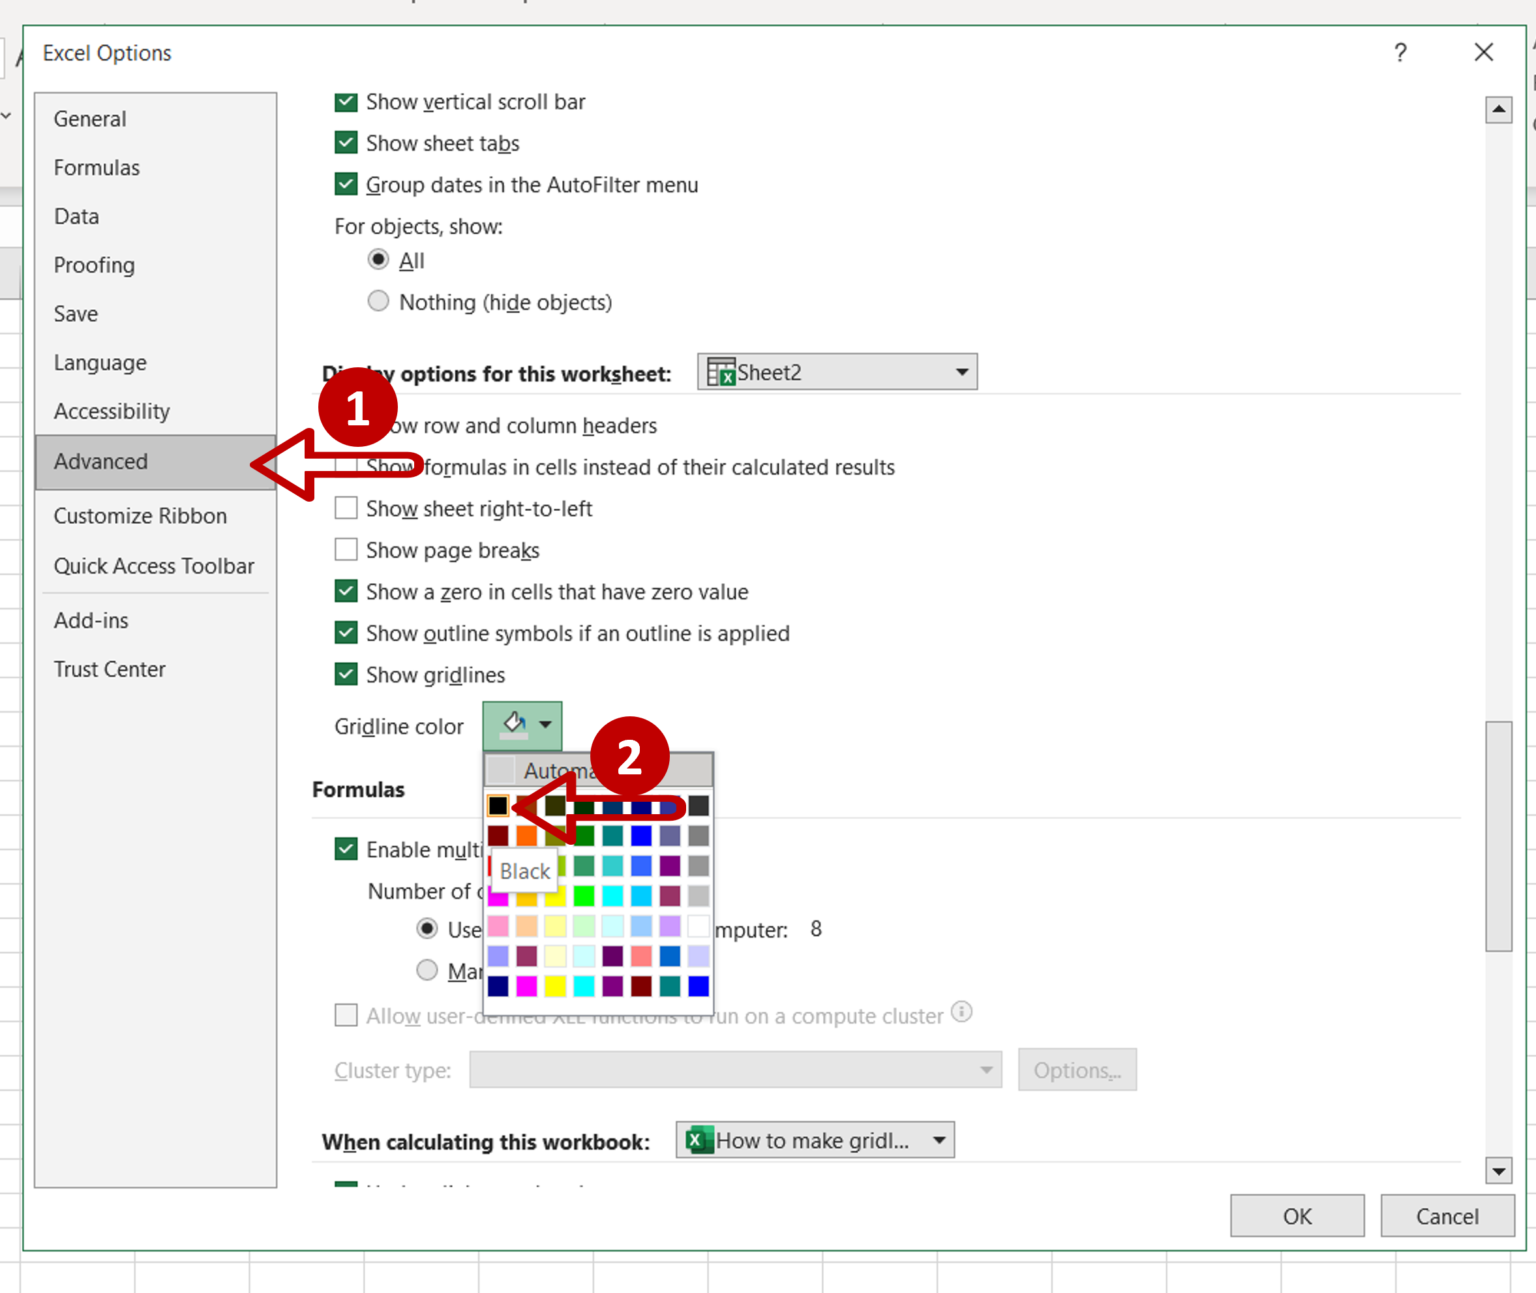The height and width of the screenshot is (1293, 1536).
Task: Open the Sheet2 worksheet dropdown
Action: pyautogui.click(x=837, y=372)
